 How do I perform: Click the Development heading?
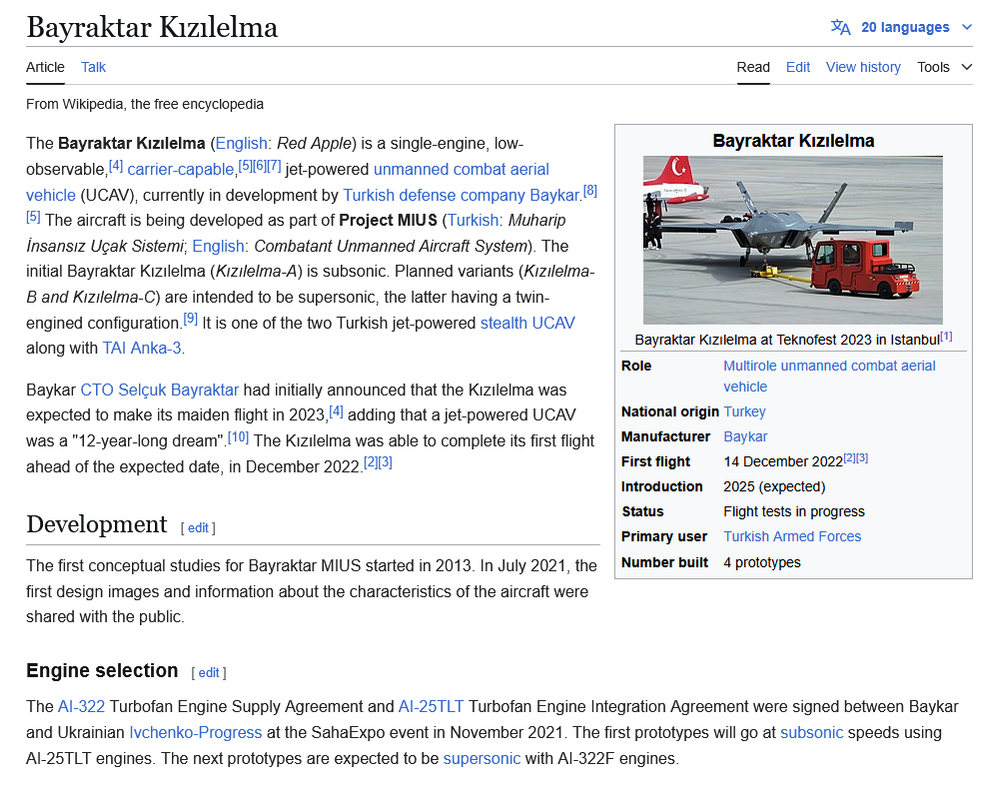97,524
